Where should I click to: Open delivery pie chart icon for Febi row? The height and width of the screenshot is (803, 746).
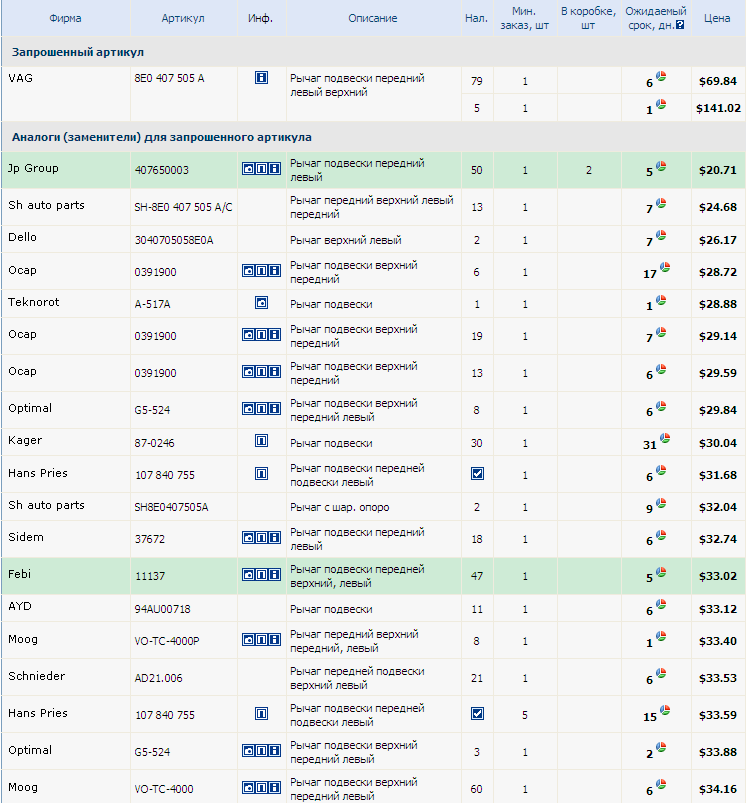[661, 572]
